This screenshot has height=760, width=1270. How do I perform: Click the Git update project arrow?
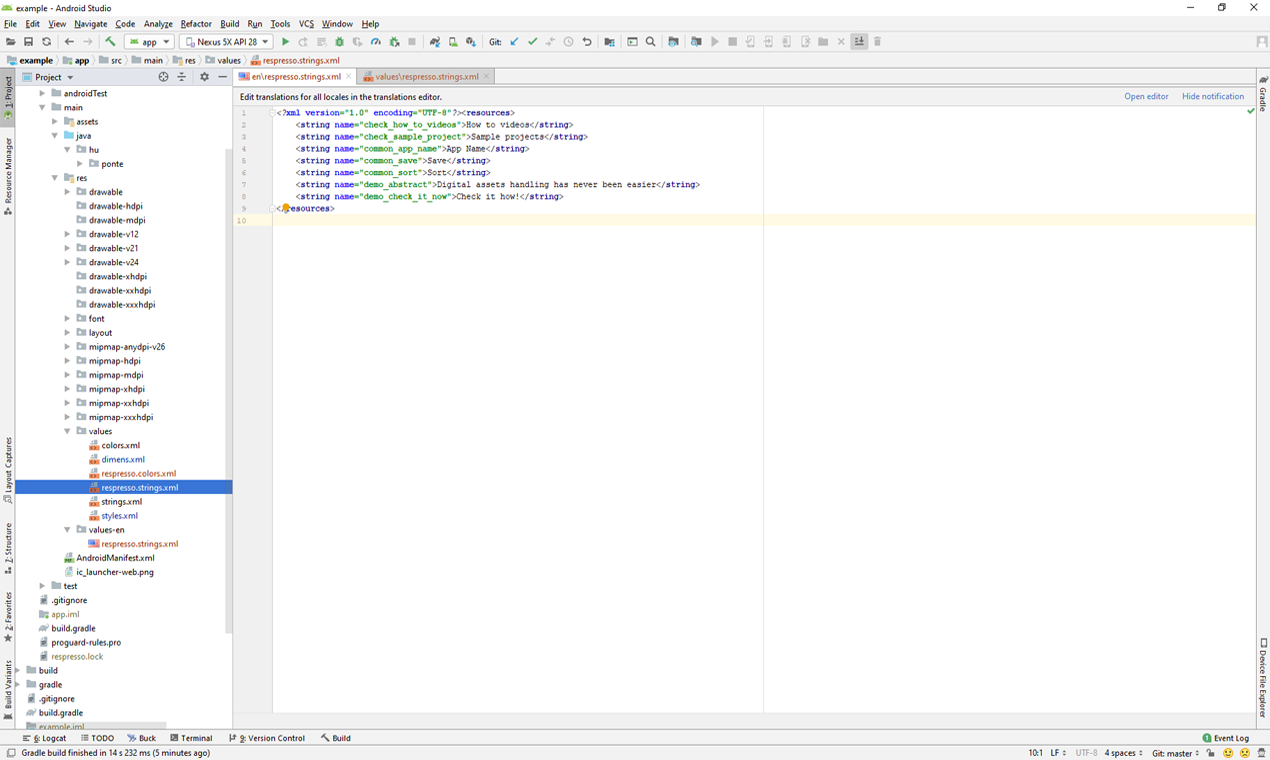coord(514,42)
